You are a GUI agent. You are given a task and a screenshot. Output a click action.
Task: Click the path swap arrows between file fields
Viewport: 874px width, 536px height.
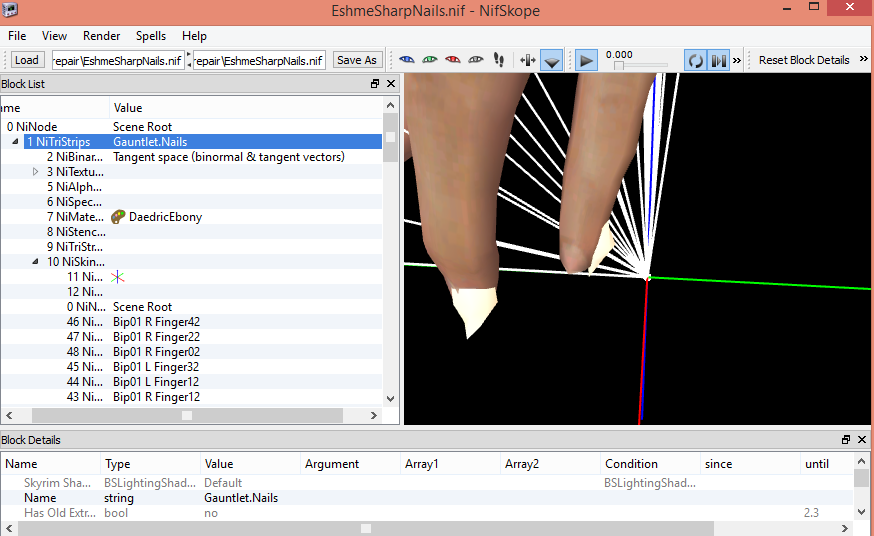tap(188, 60)
